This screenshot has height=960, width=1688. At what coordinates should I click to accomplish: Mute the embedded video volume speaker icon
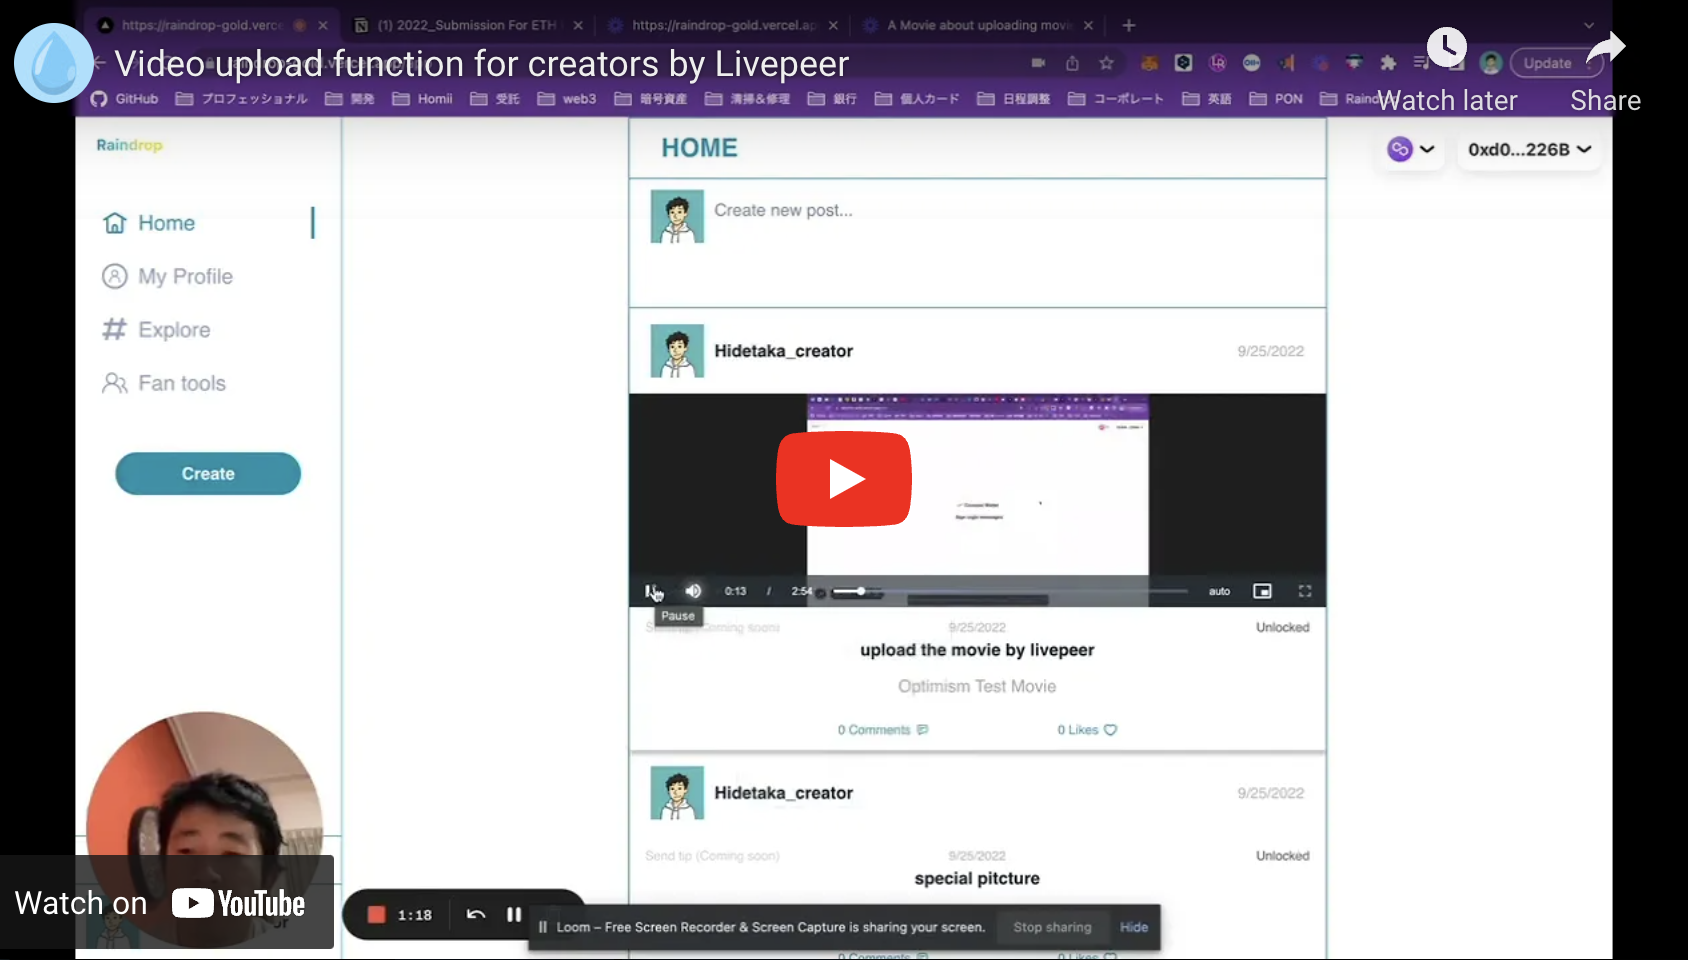coord(693,591)
